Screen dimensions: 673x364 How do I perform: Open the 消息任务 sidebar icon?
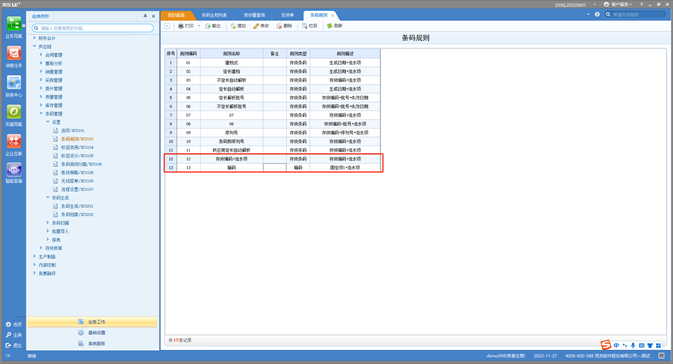click(14, 53)
